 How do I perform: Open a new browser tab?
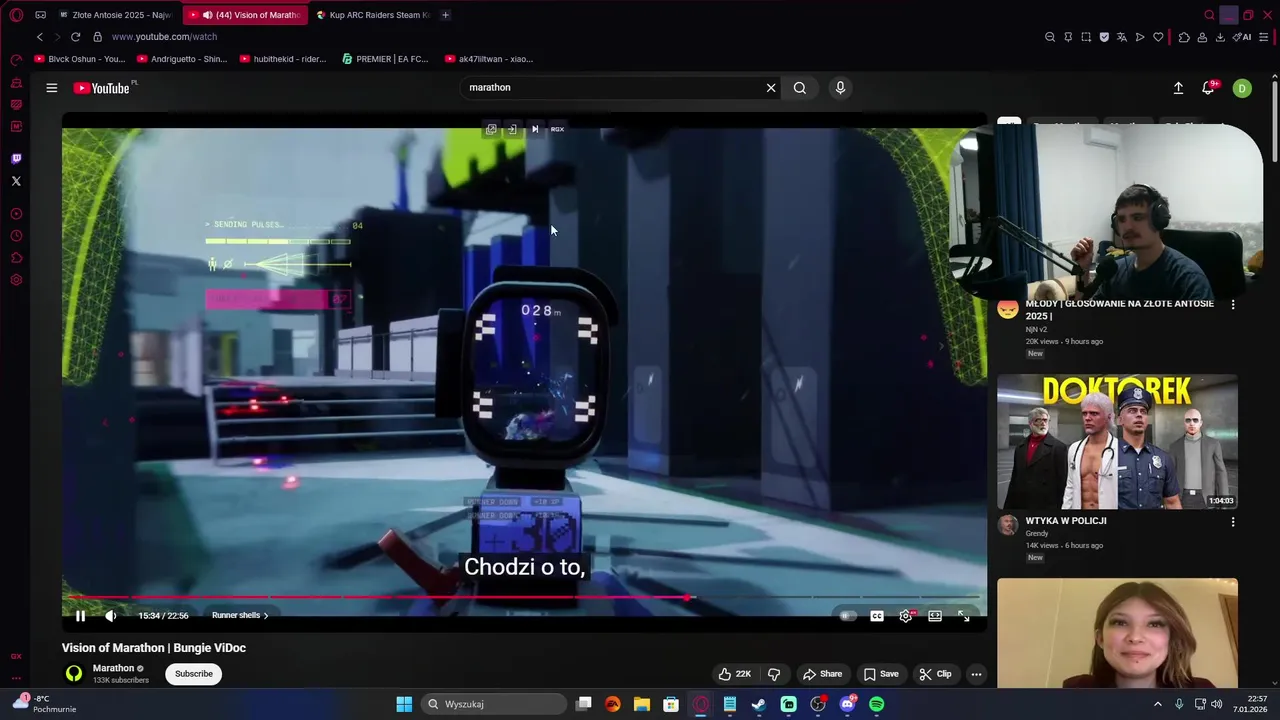(445, 15)
